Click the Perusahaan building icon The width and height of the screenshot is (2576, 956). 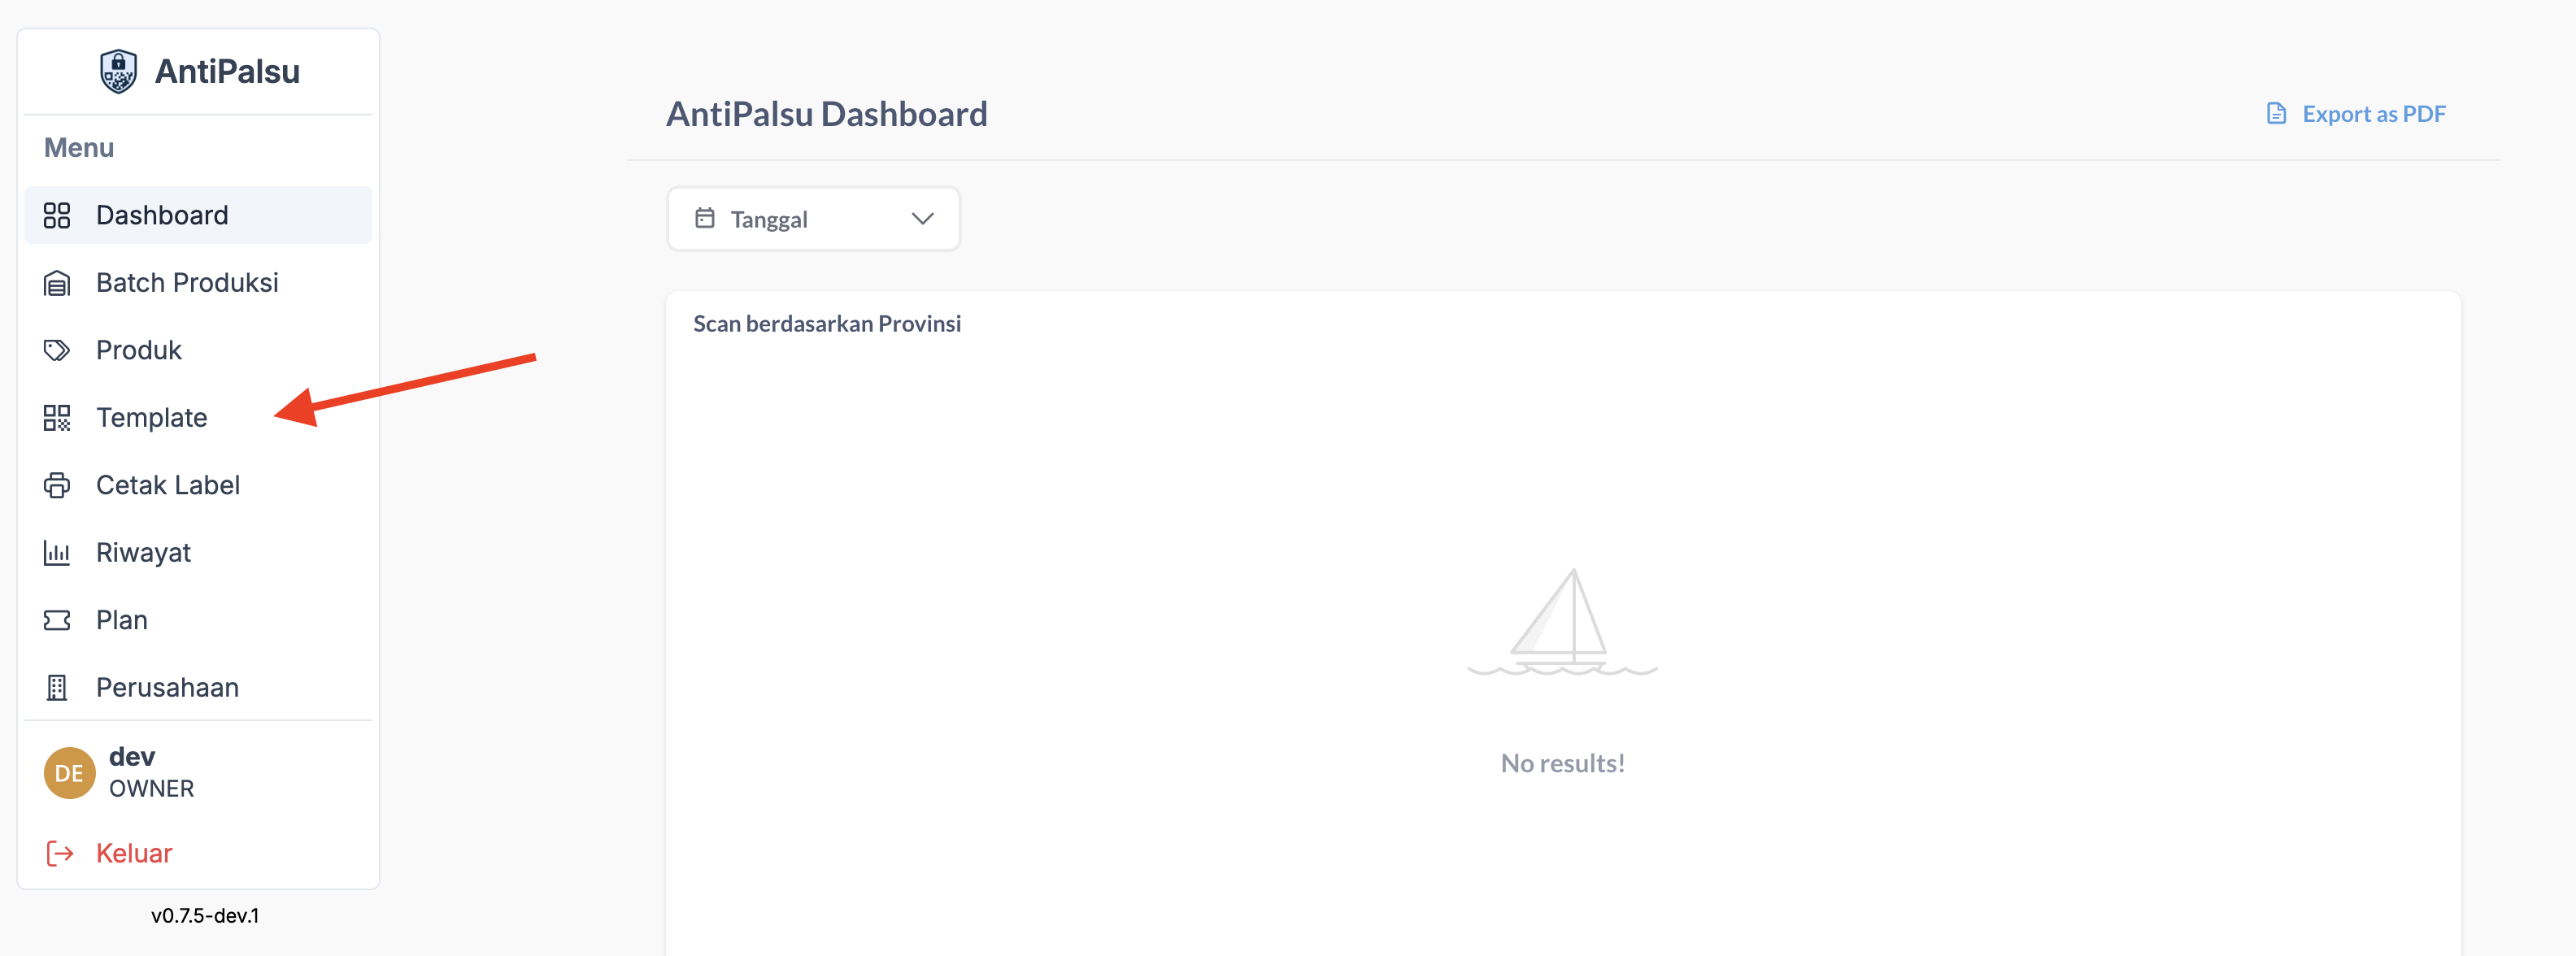(57, 688)
